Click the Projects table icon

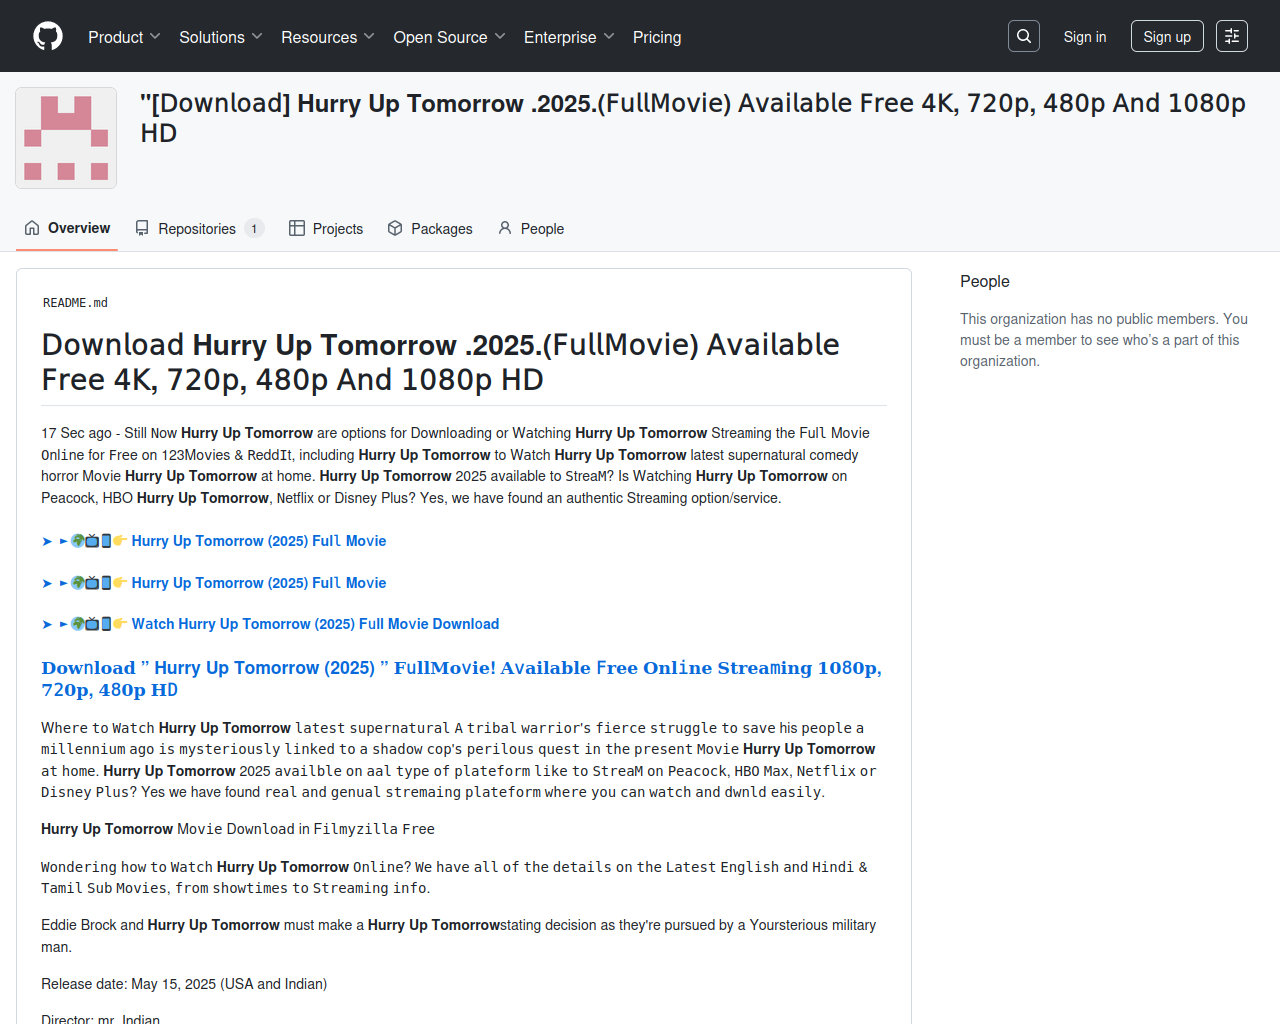[297, 228]
